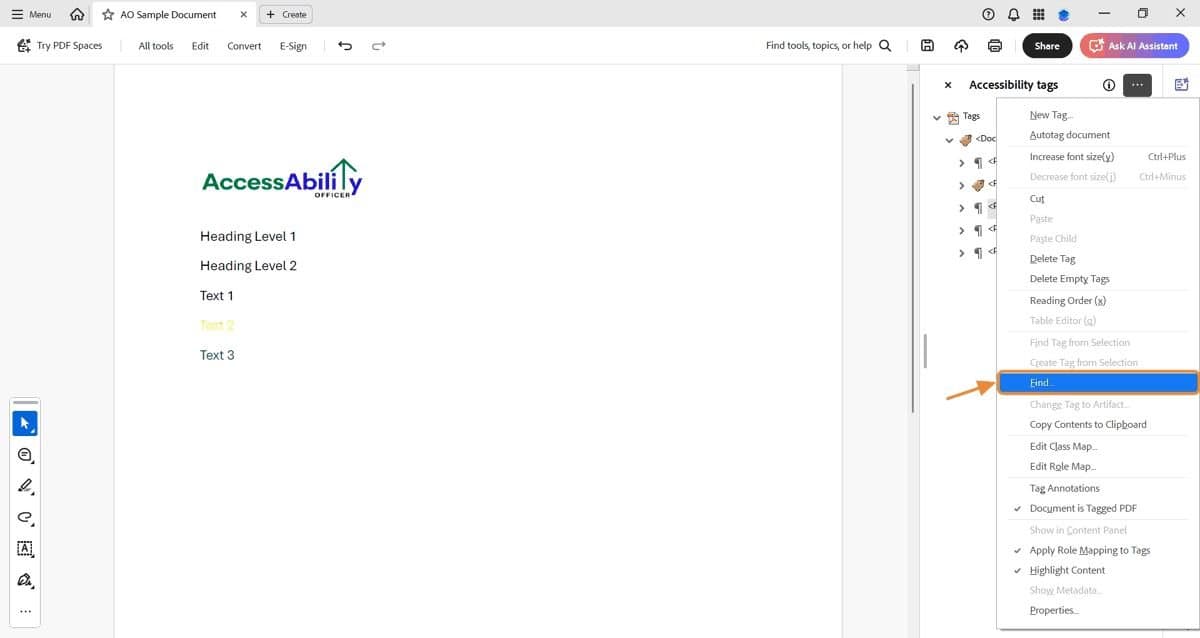Select the arrow Selection tool
The width and height of the screenshot is (1200, 638).
pos(25,422)
